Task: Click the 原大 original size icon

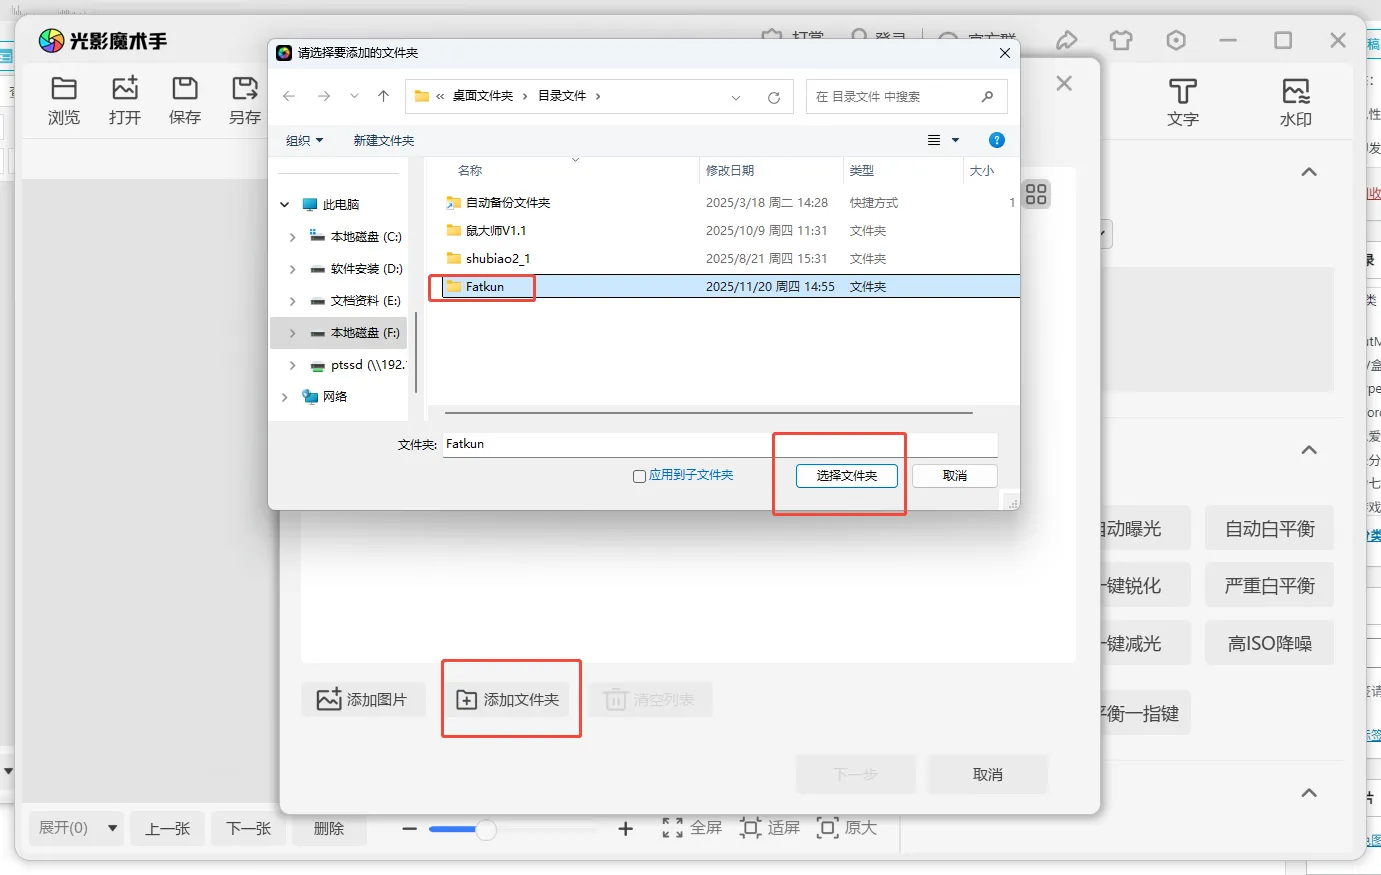Action: (x=827, y=828)
